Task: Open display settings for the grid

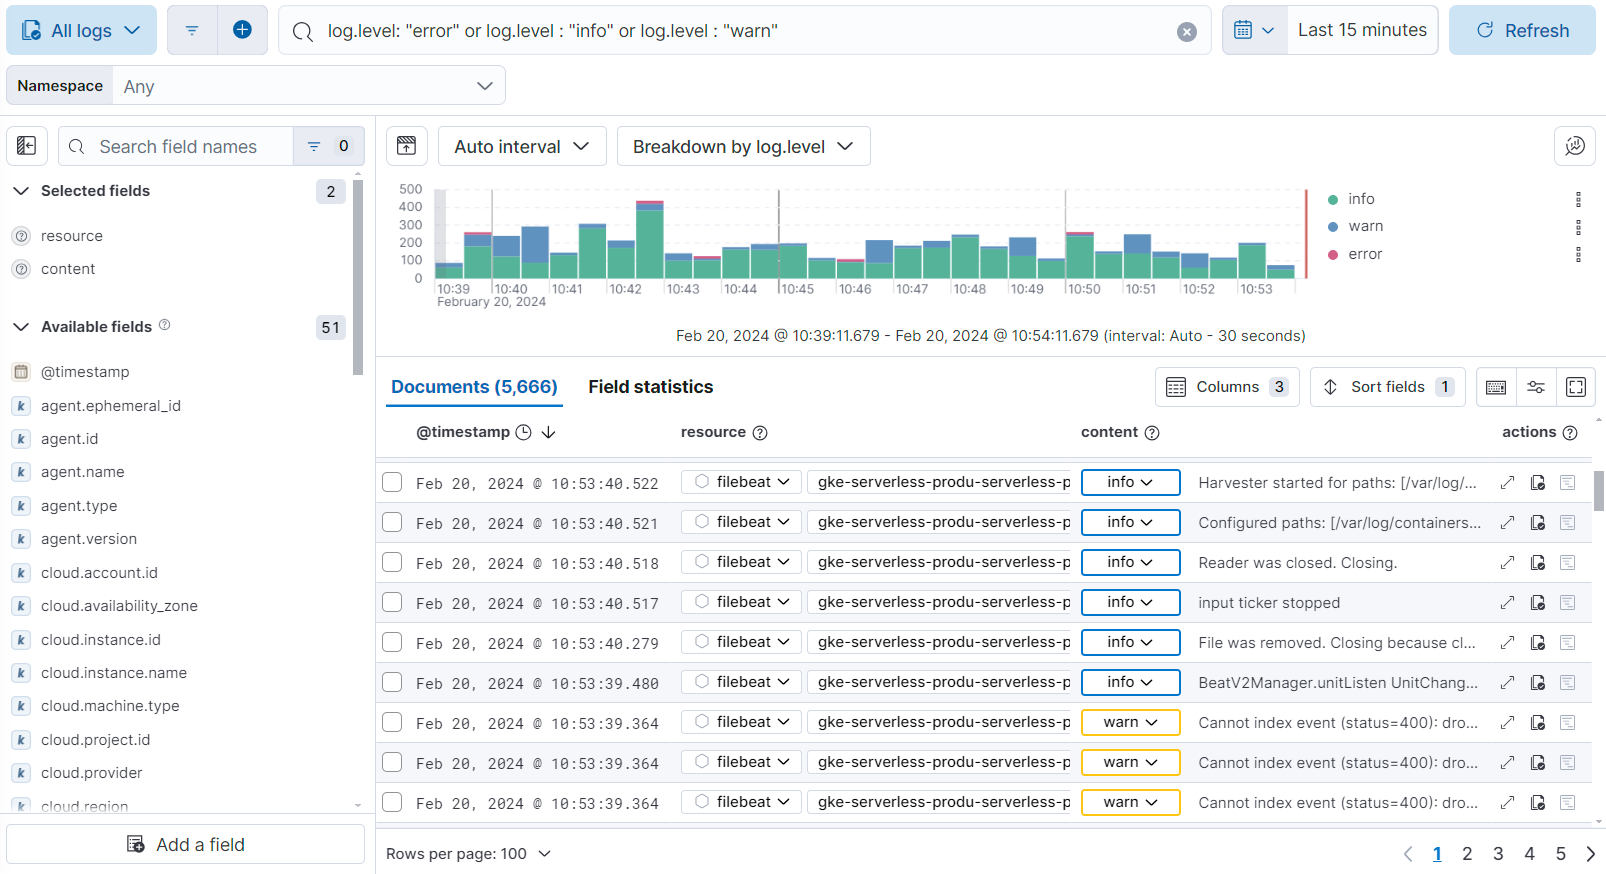Action: 1536,387
